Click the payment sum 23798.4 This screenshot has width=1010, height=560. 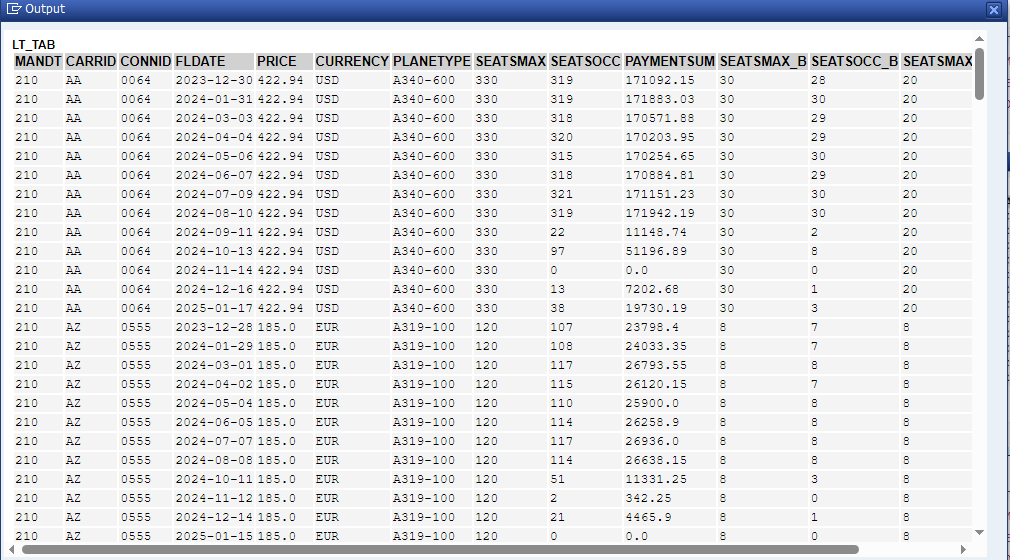pyautogui.click(x=652, y=327)
